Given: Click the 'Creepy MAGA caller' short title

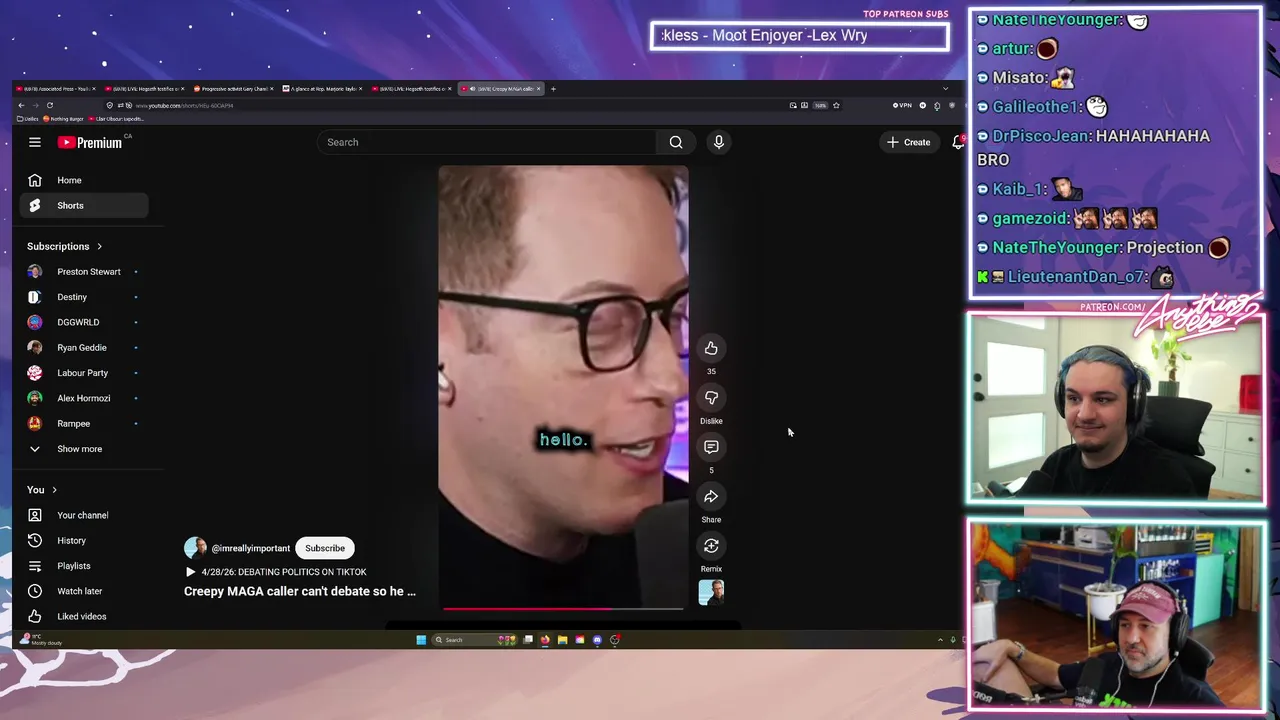Looking at the screenshot, I should [300, 591].
